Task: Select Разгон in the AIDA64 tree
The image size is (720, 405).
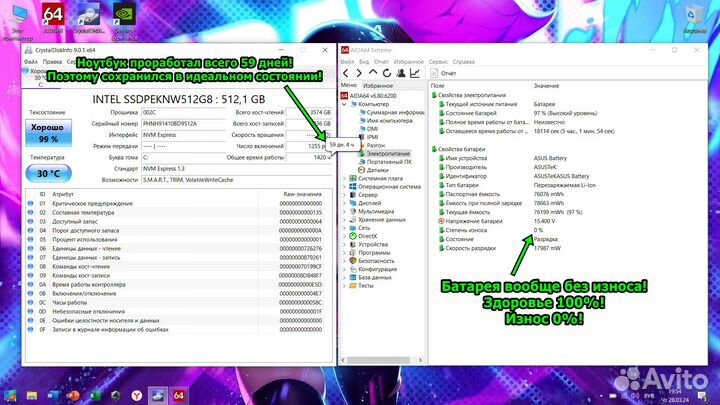Action: pyautogui.click(x=372, y=145)
